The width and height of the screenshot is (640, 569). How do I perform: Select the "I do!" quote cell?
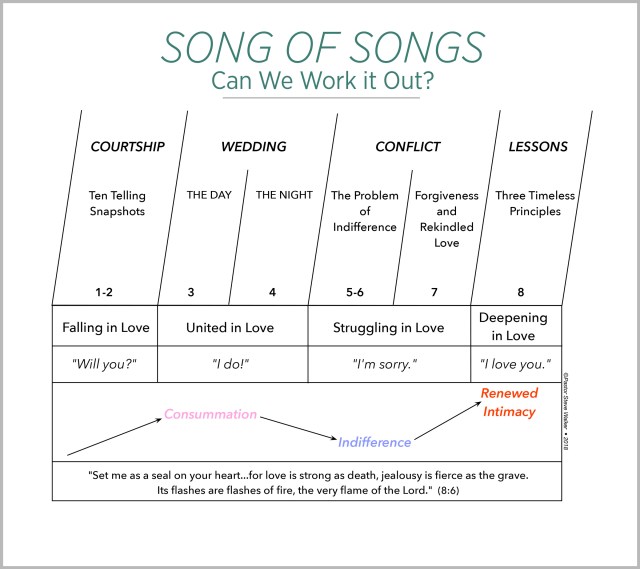(x=231, y=364)
